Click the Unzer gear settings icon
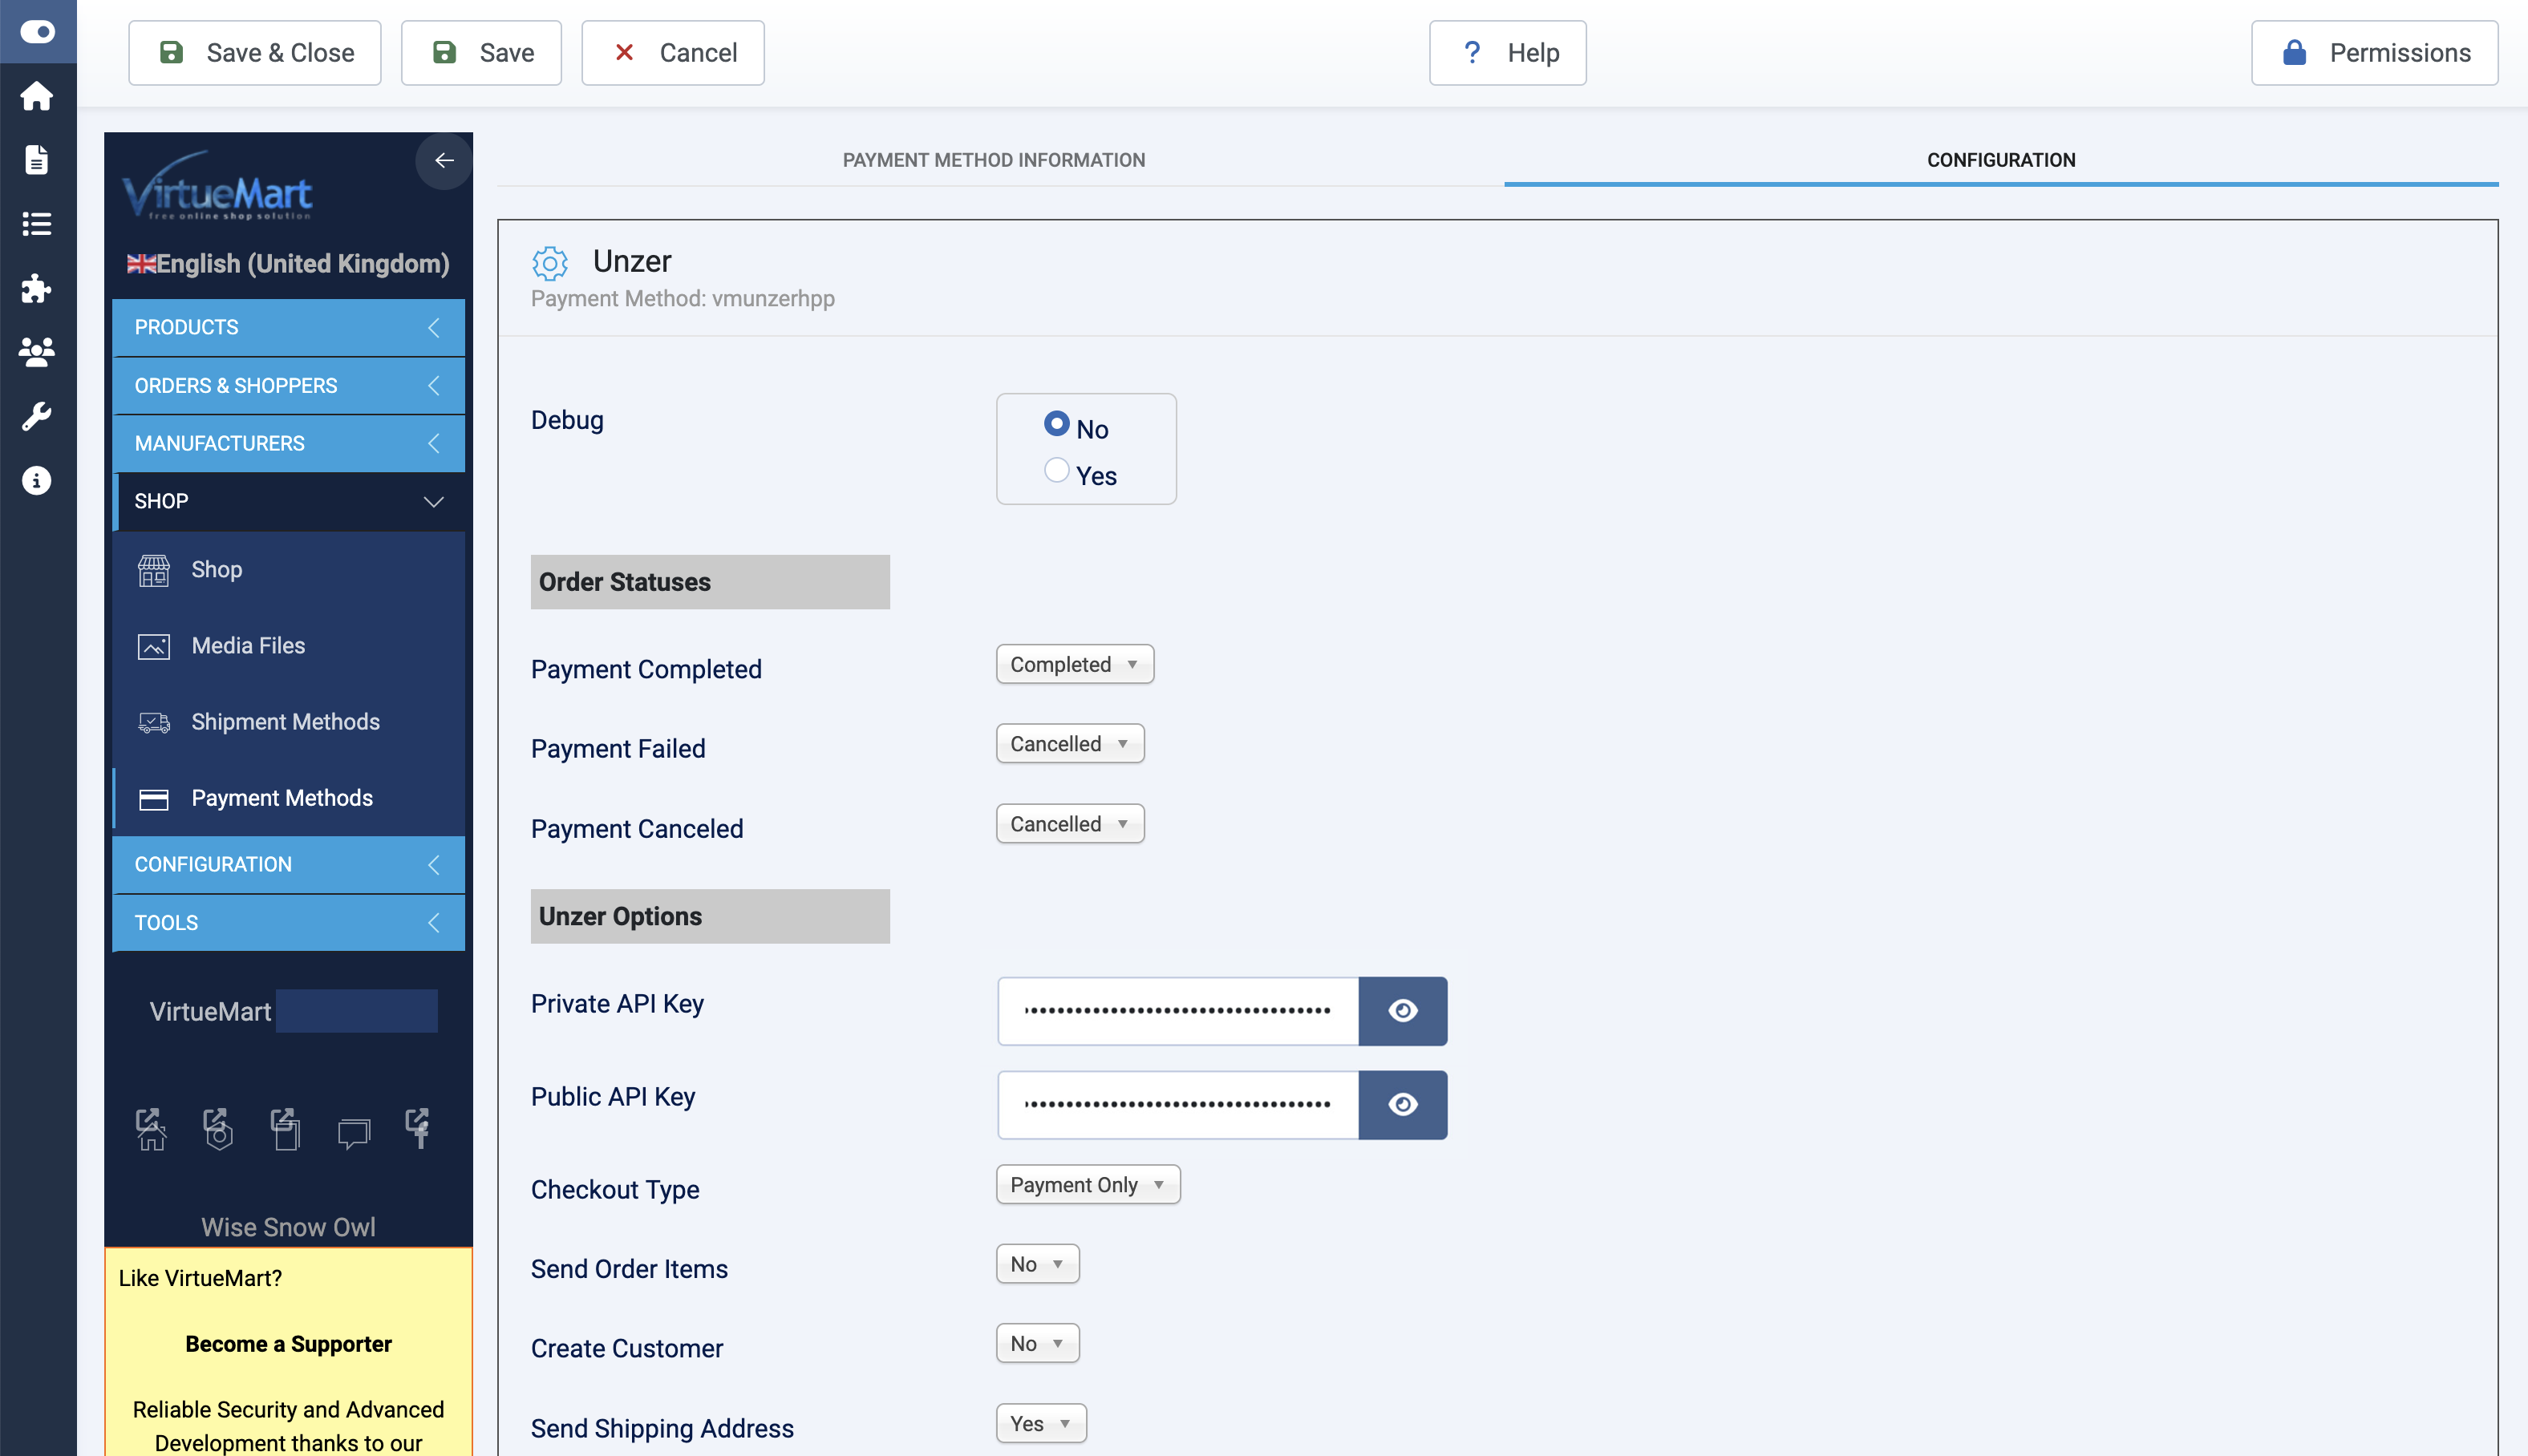The height and width of the screenshot is (1456, 2528). click(550, 263)
